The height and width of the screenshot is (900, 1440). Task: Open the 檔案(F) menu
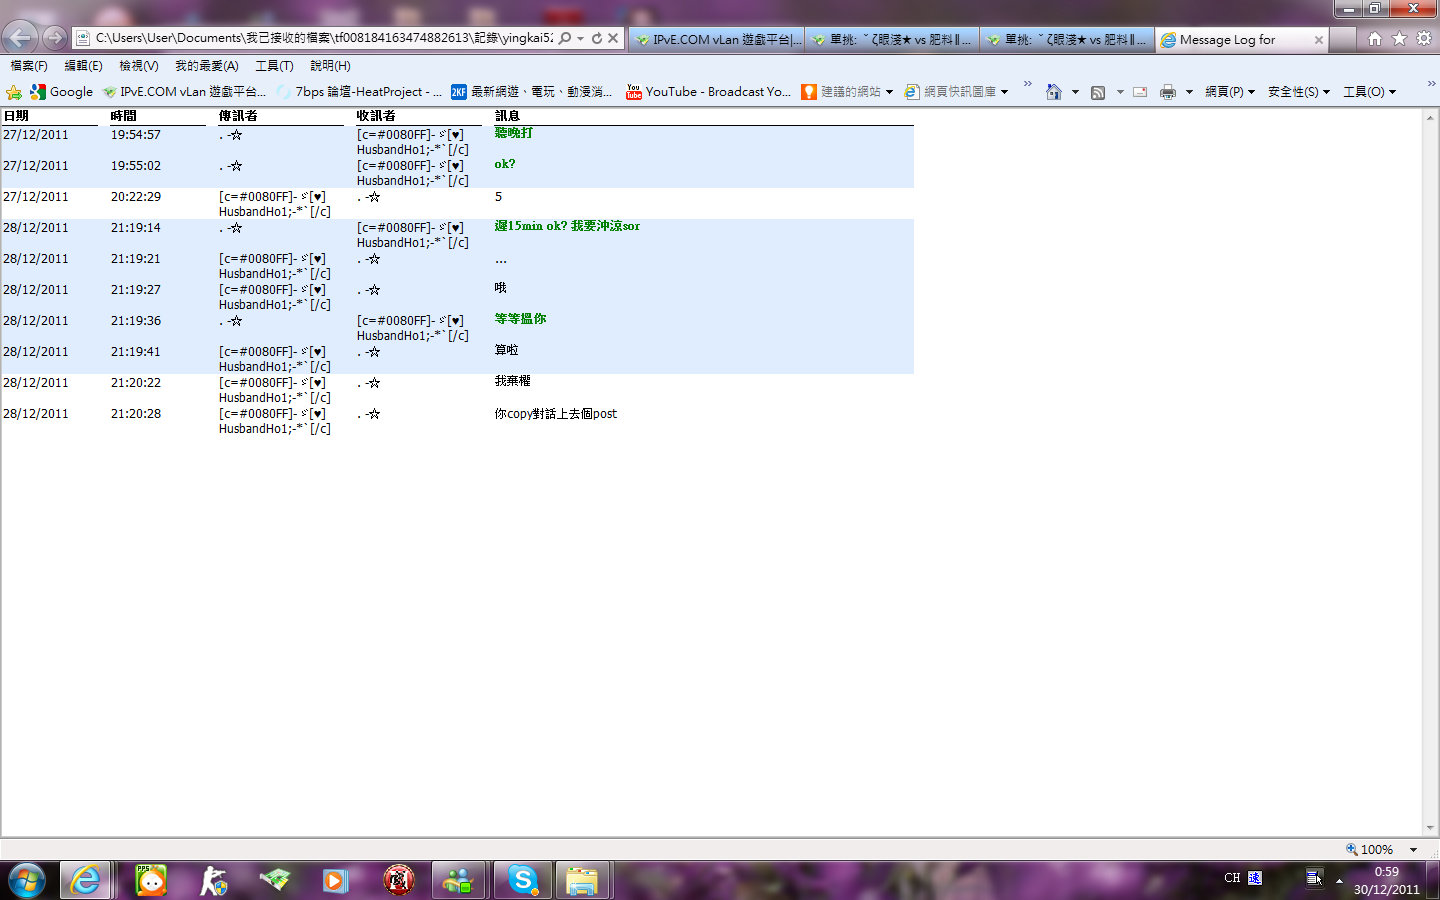pos(29,66)
